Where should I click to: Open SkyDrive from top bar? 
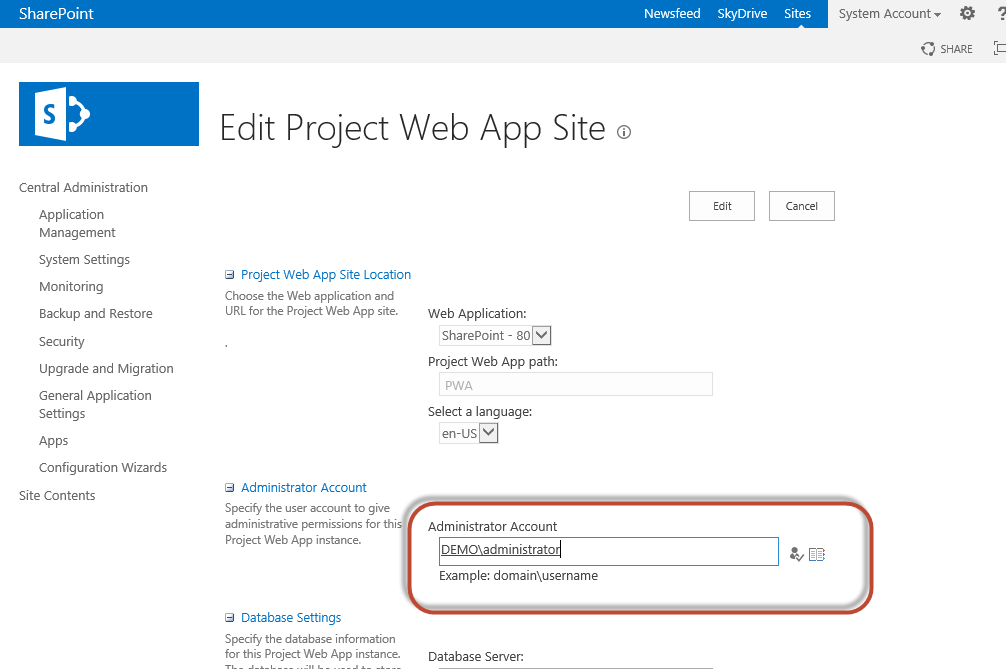[742, 13]
